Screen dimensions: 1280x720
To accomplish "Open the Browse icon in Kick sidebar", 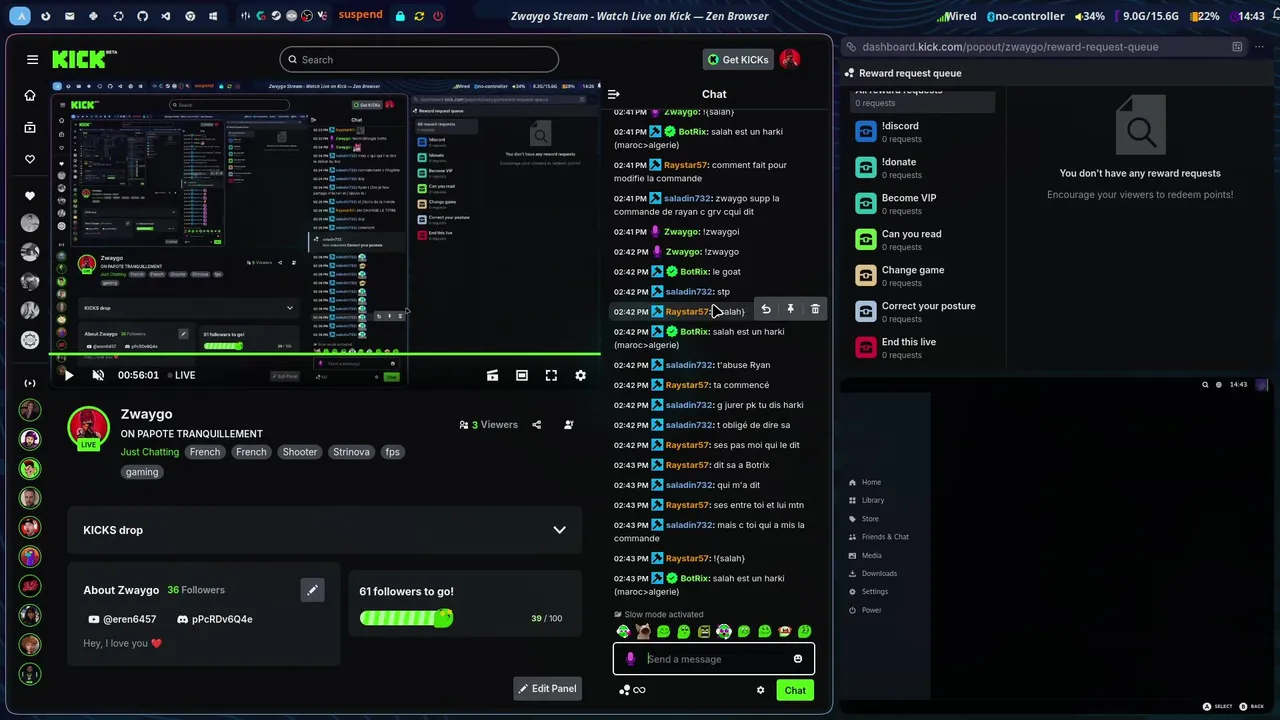I will pyautogui.click(x=30, y=128).
